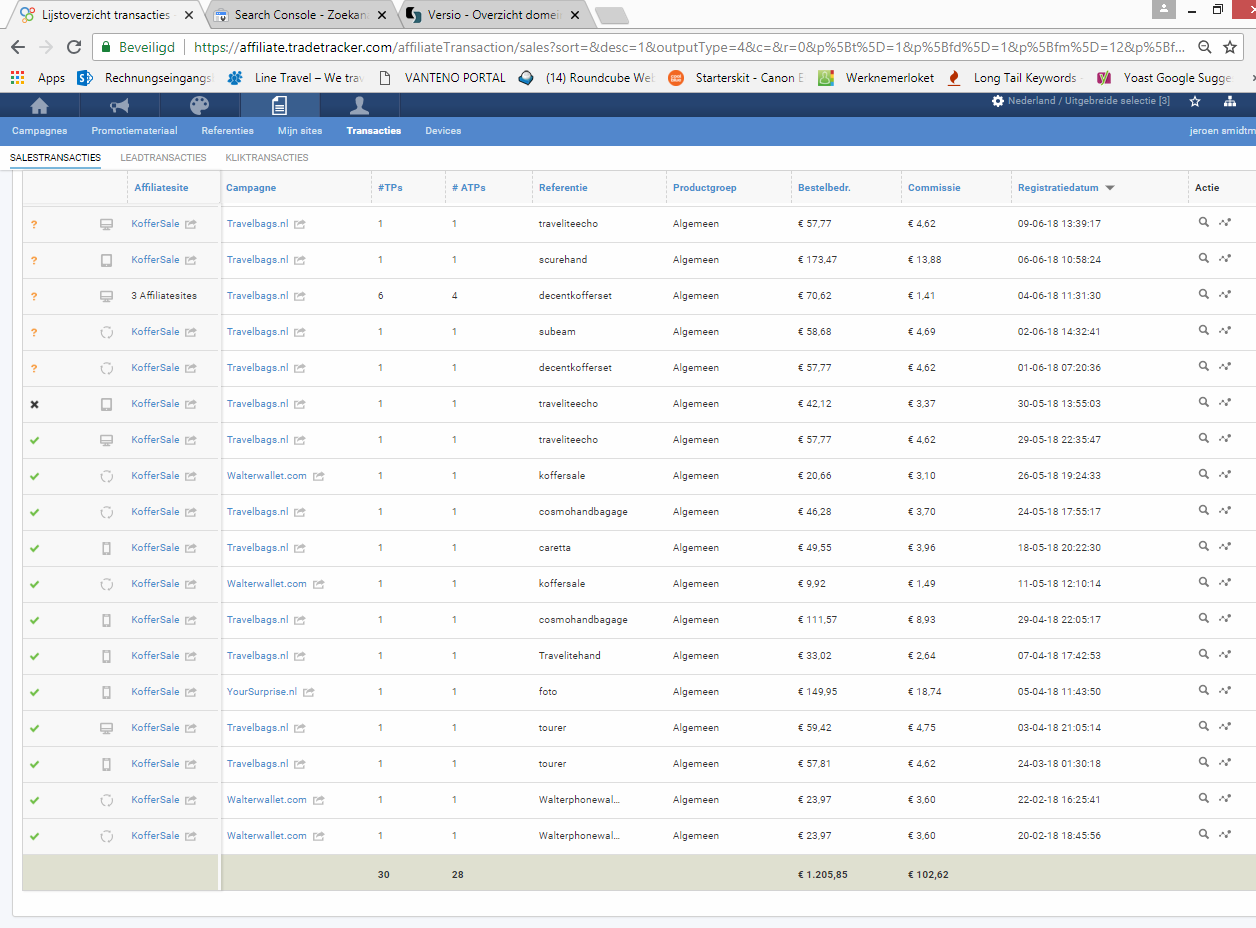Image resolution: width=1256 pixels, height=928 pixels.
Task: Open the Mijn sites menu
Action: click(300, 131)
